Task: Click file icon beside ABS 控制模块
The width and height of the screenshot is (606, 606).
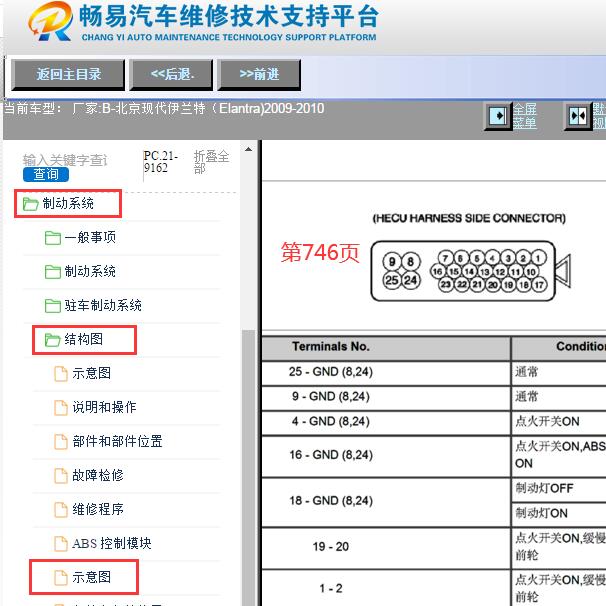Action: 61,543
